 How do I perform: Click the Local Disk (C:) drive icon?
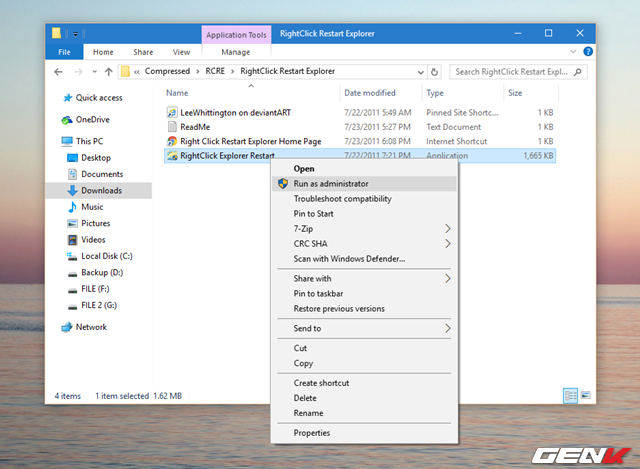pos(72,256)
